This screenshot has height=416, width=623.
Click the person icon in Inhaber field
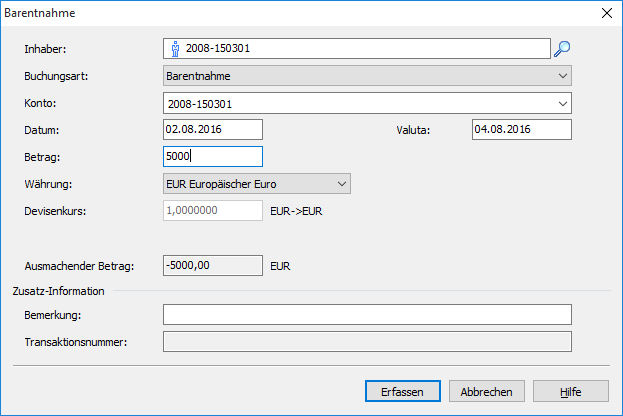point(175,47)
